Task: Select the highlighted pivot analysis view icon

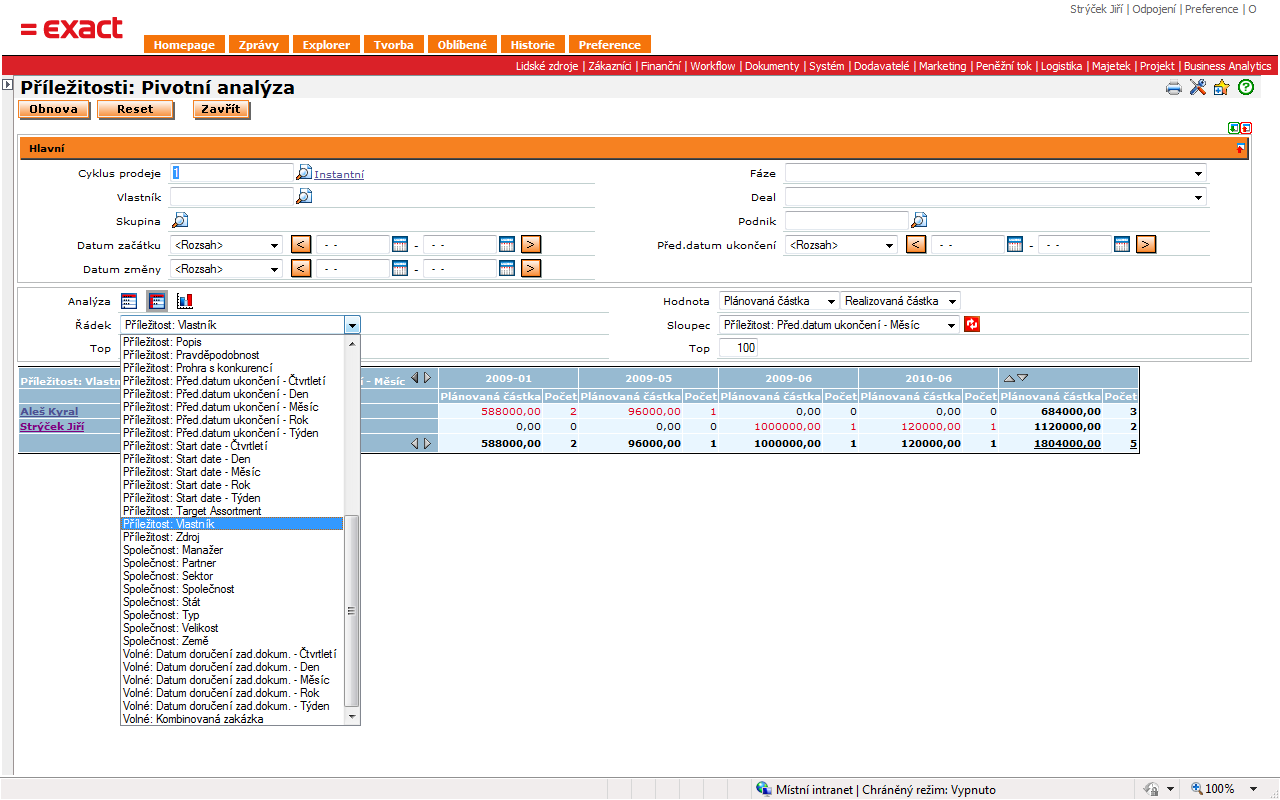Action: point(157,300)
